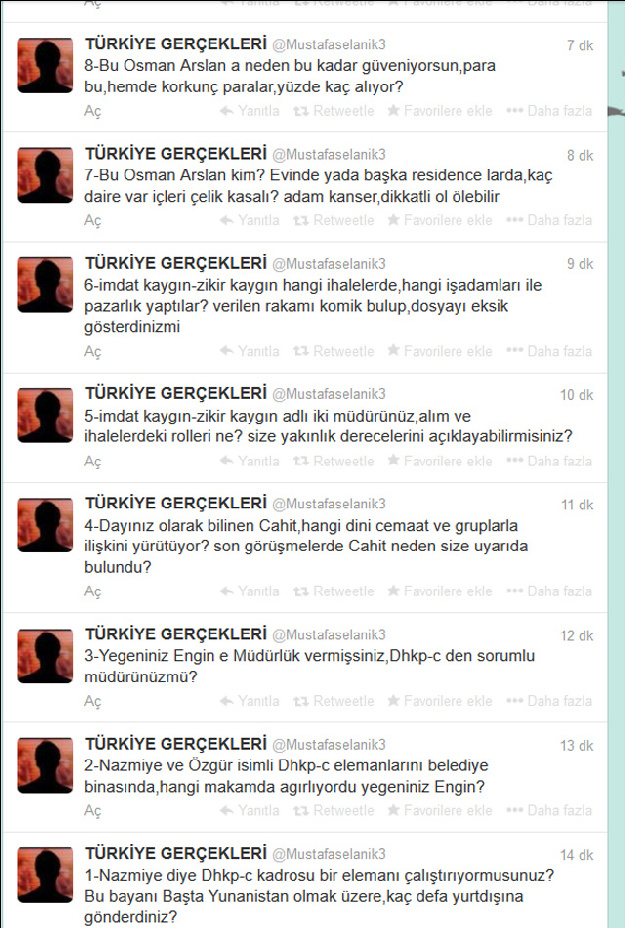Retweet tweet 3 about Yegeniniz Engin

pos(334,701)
